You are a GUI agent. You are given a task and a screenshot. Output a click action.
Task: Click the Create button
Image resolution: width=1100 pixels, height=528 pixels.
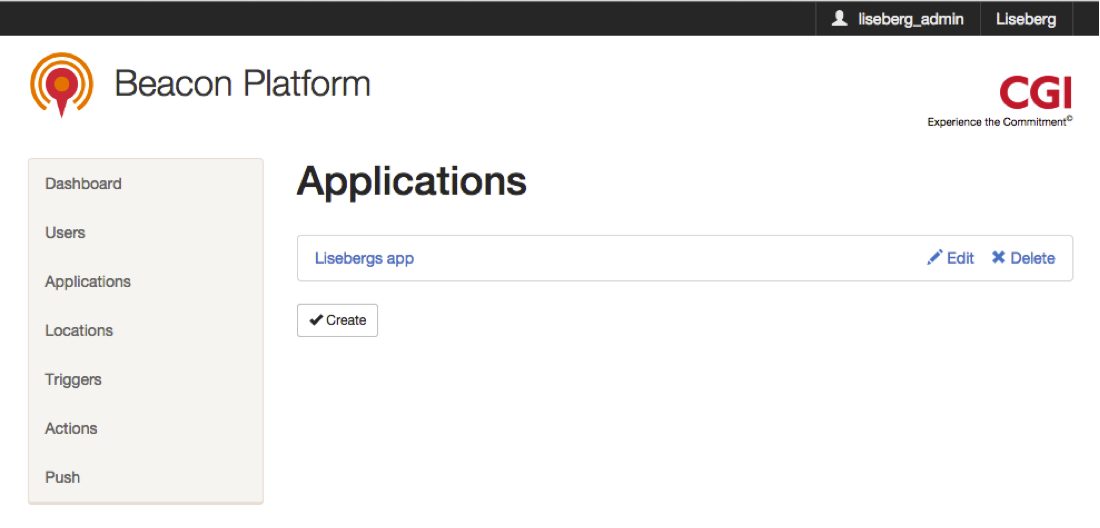337,320
